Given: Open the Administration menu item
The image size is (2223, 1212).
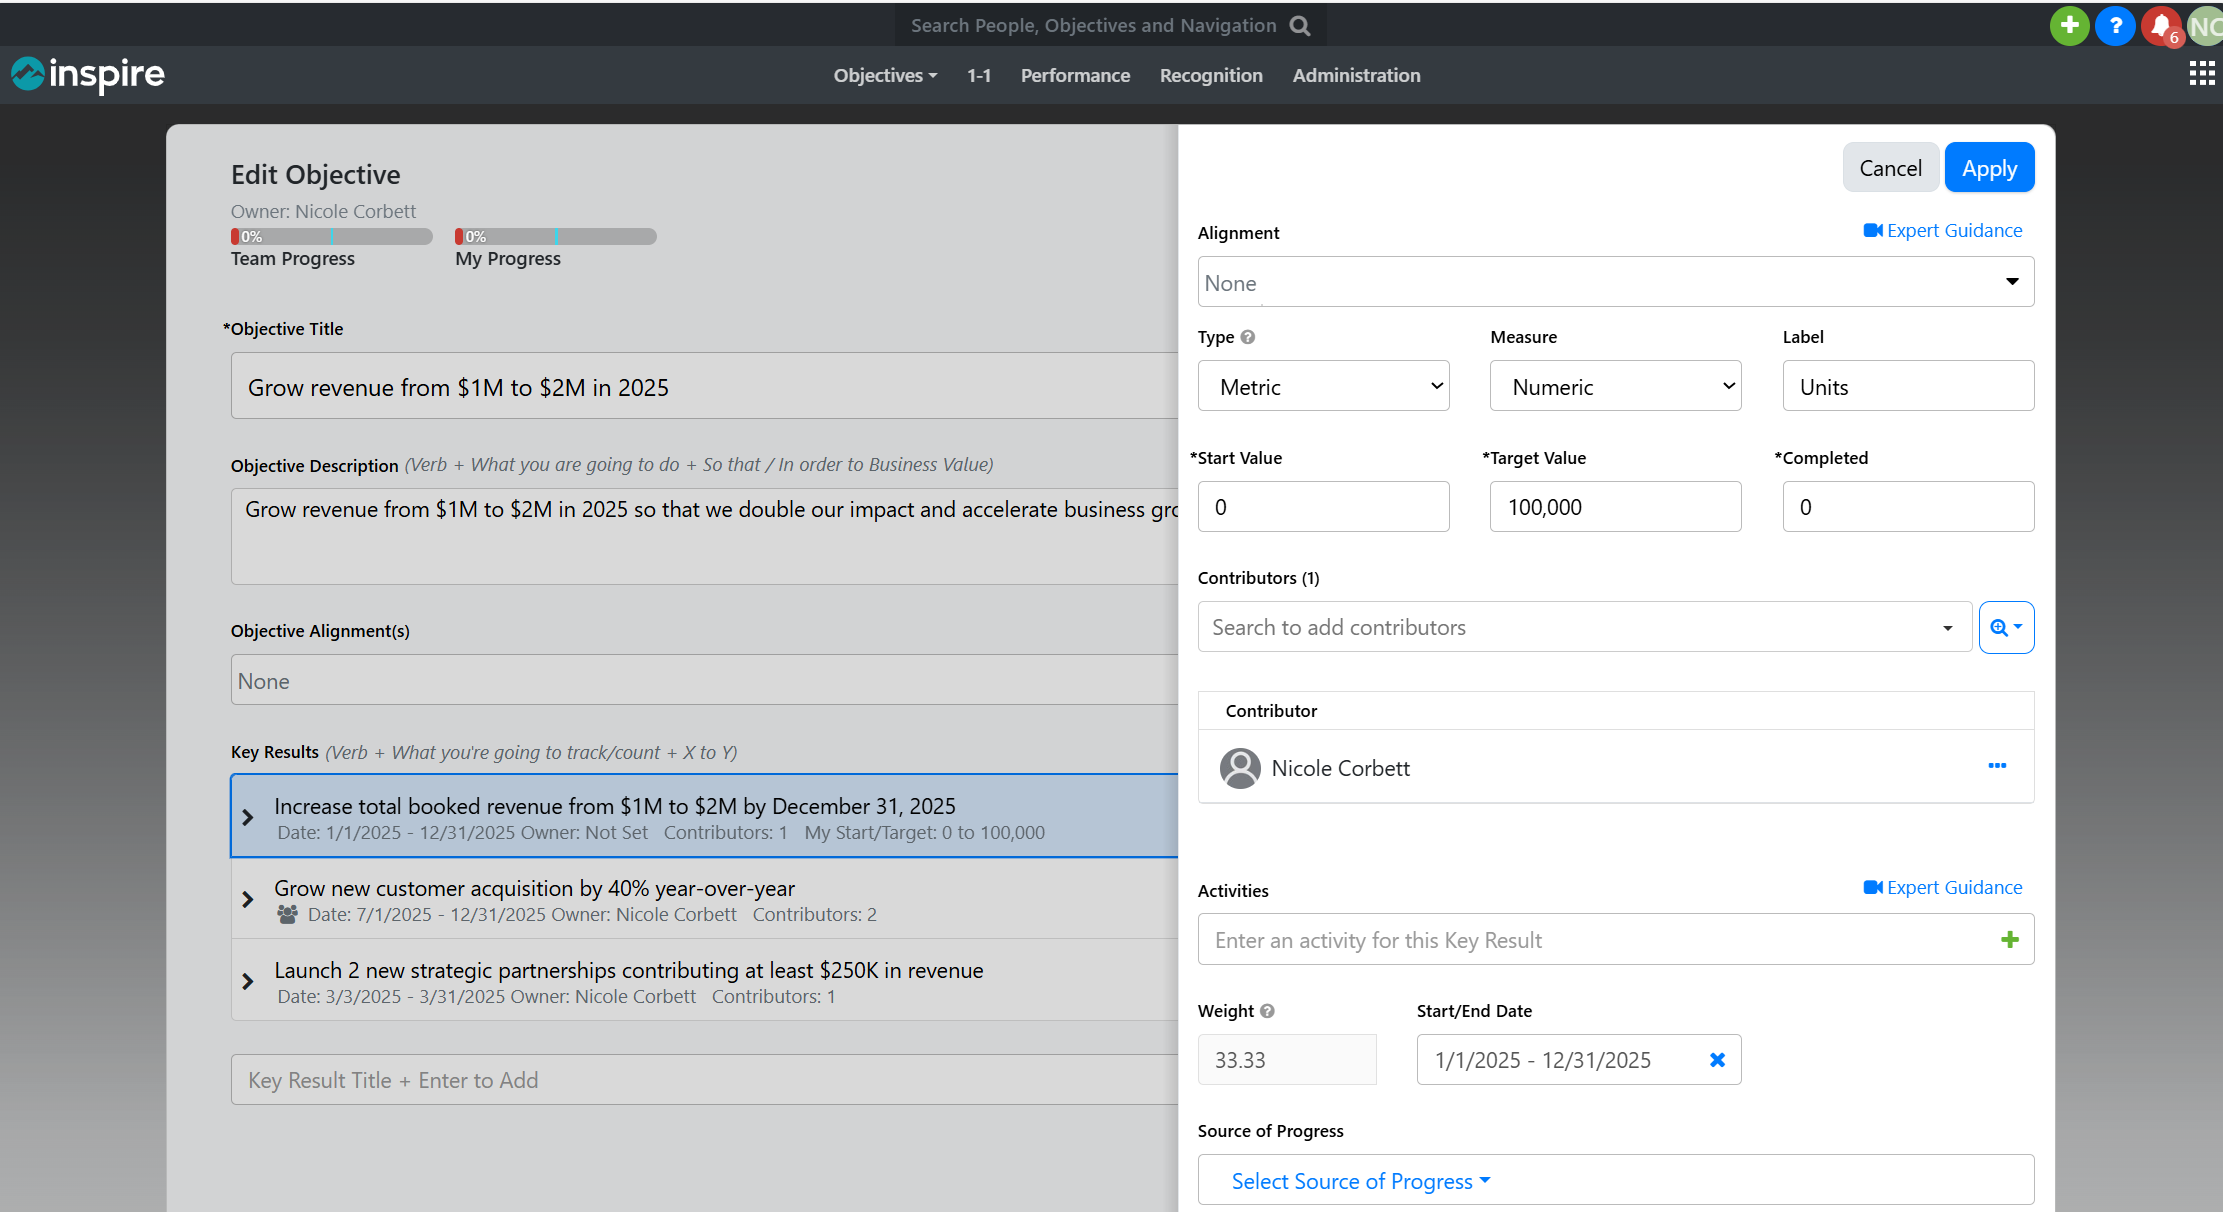Looking at the screenshot, I should coord(1356,75).
